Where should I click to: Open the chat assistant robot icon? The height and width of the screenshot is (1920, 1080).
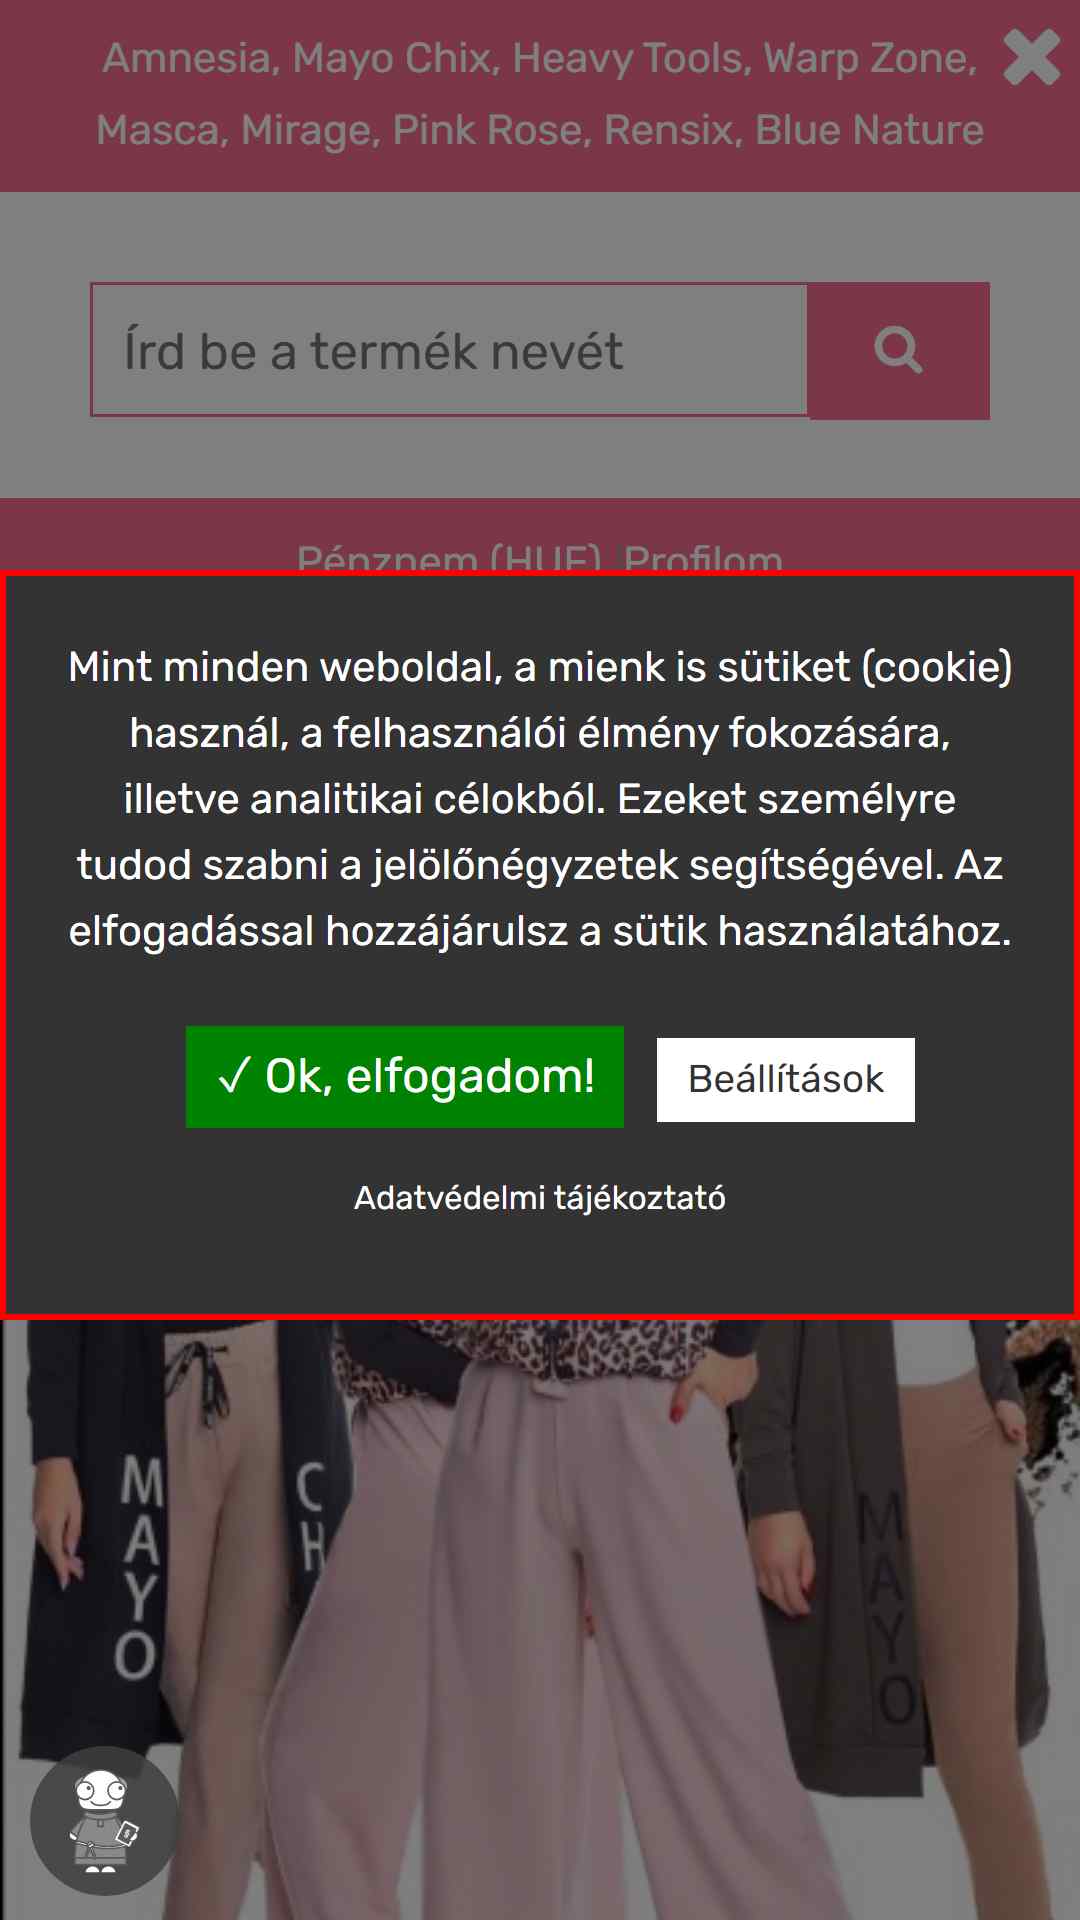point(104,1820)
